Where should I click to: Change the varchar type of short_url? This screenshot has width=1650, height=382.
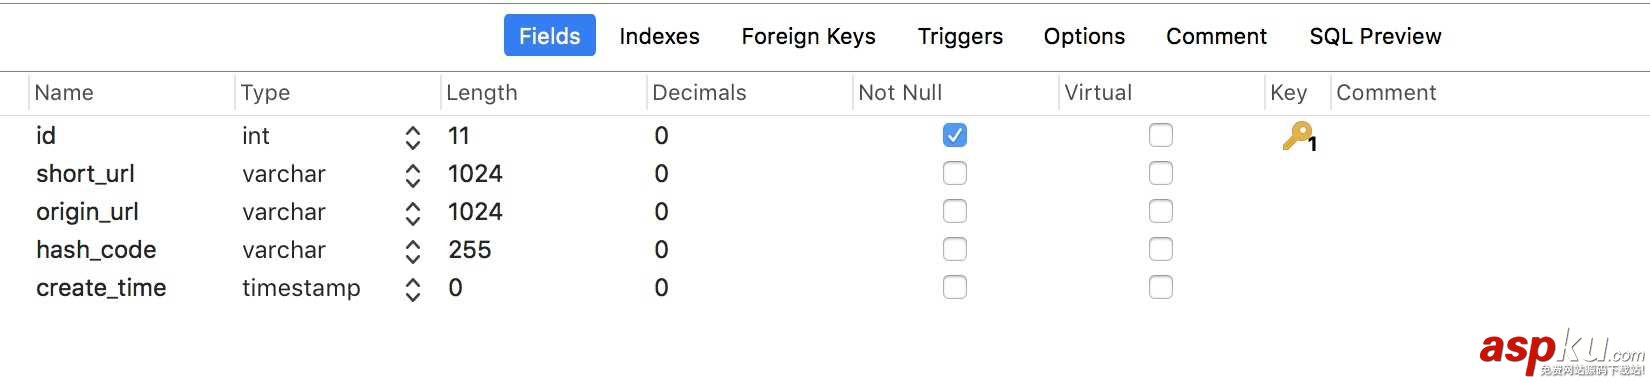412,175
